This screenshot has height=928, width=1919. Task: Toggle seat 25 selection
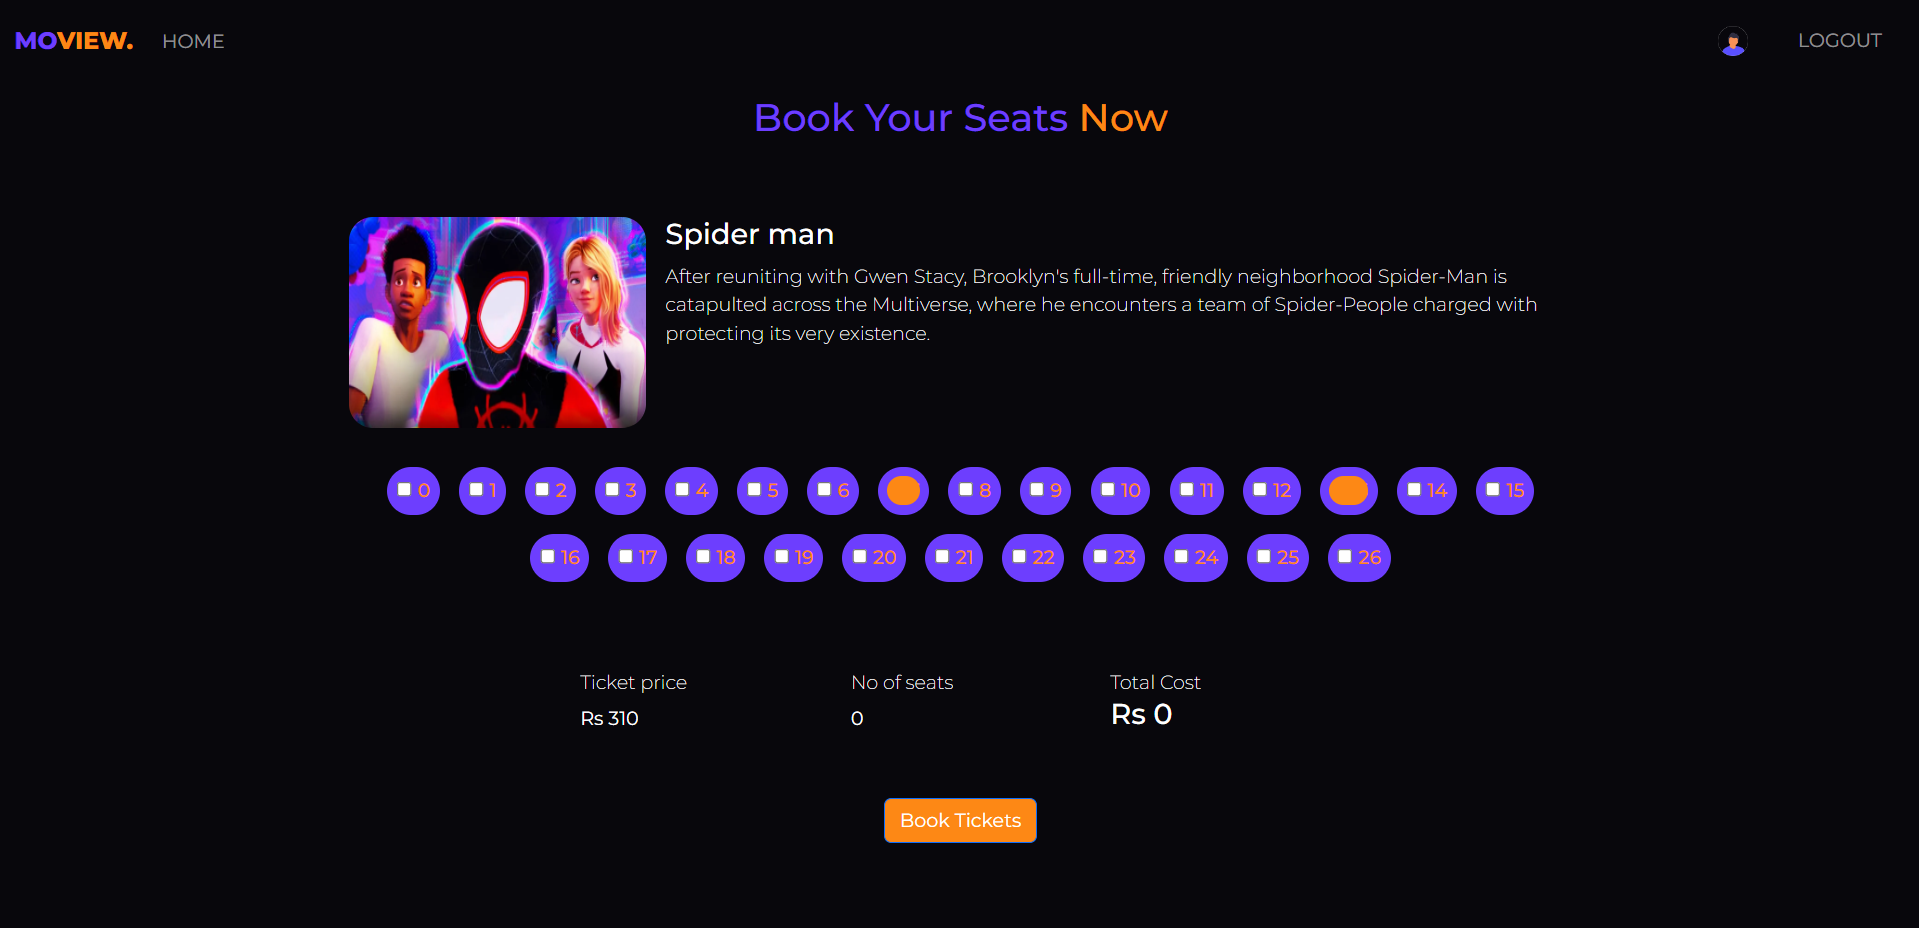[1277, 557]
